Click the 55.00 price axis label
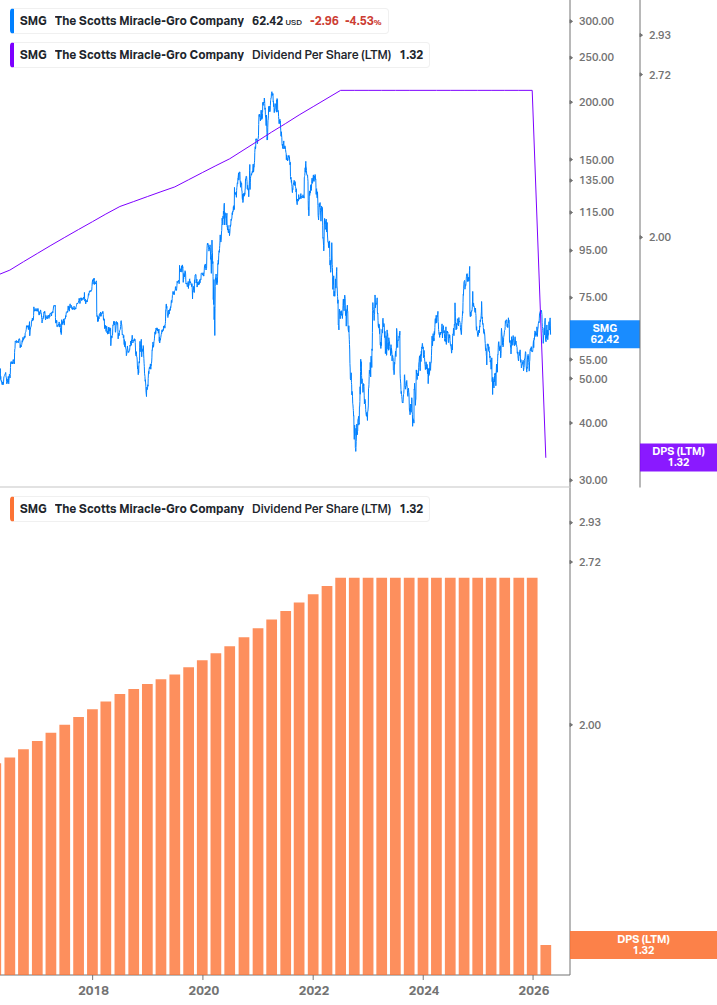 [593, 360]
